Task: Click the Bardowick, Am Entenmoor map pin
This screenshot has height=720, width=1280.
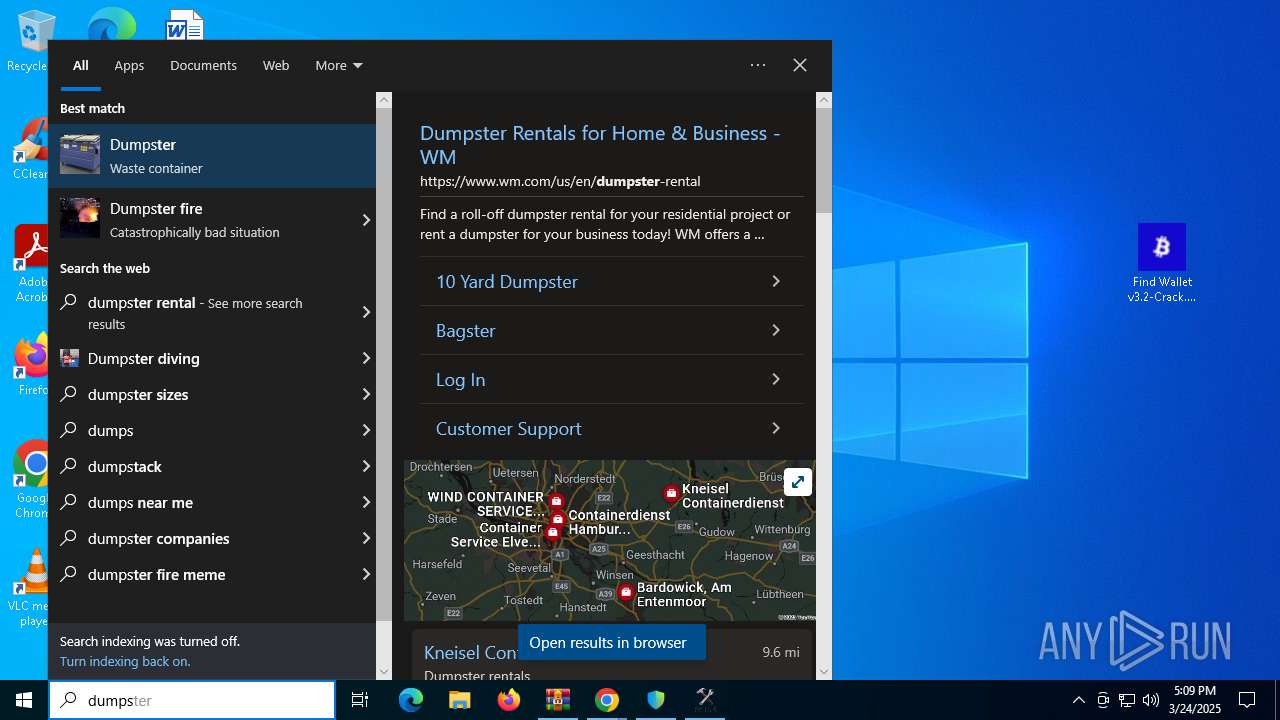Action: (x=626, y=593)
